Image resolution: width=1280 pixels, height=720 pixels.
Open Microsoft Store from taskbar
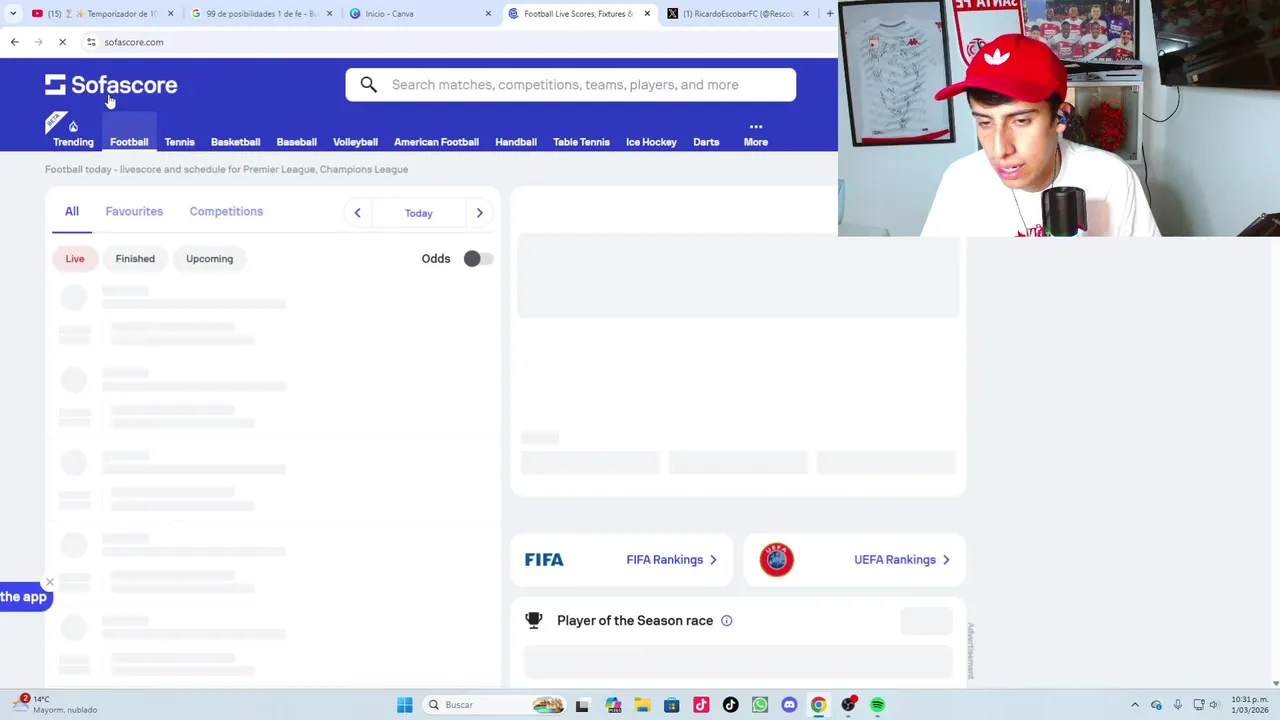tap(671, 705)
